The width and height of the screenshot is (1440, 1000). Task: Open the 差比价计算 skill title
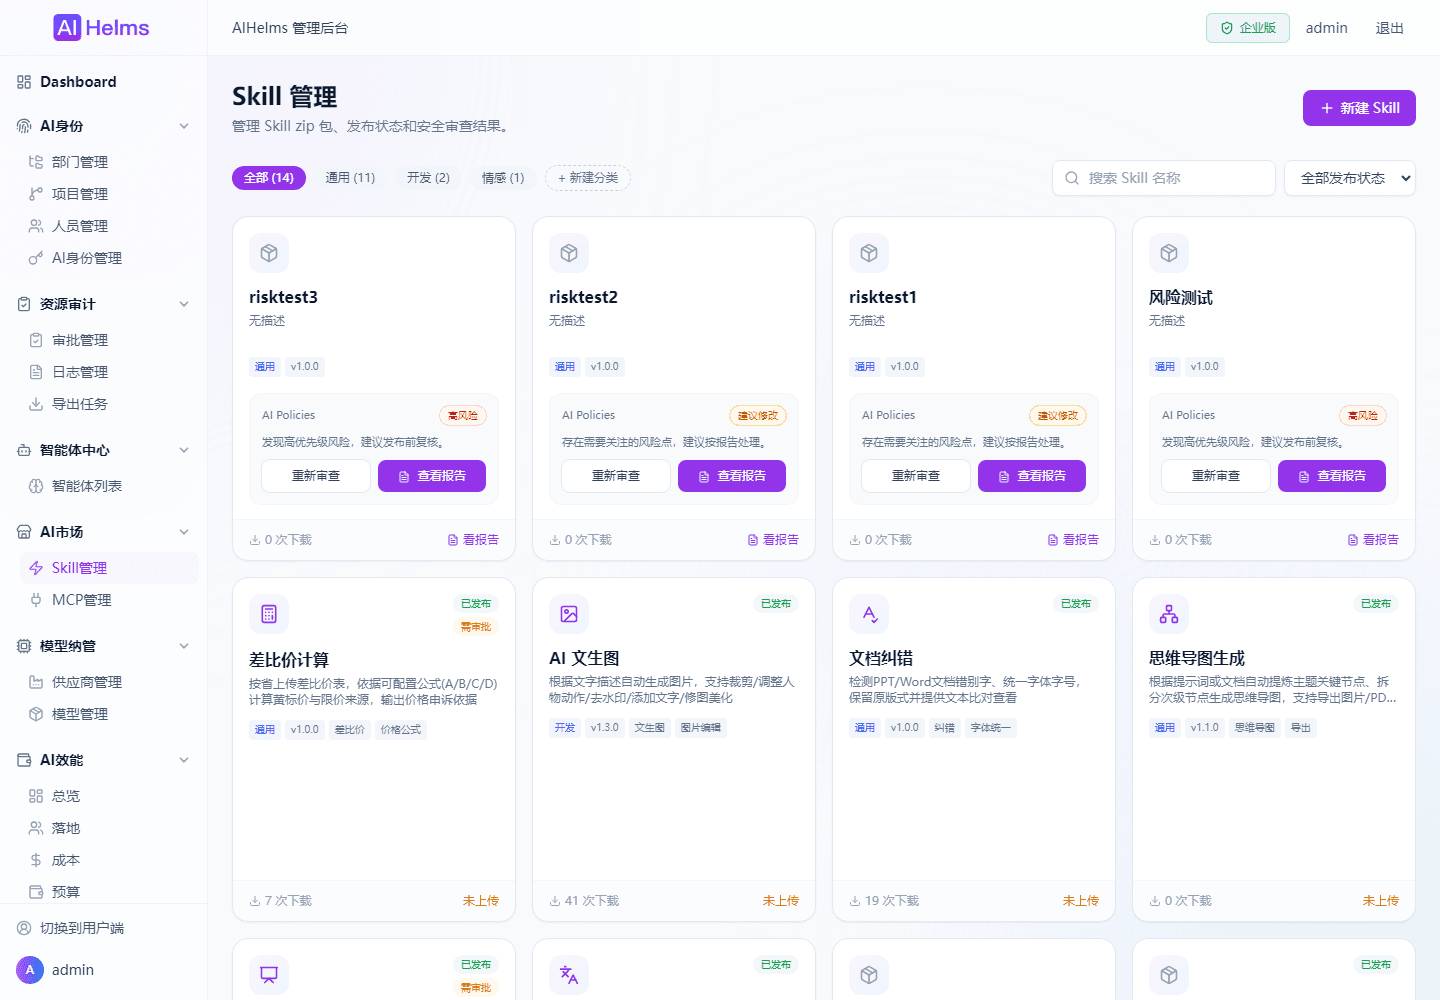[x=289, y=660]
